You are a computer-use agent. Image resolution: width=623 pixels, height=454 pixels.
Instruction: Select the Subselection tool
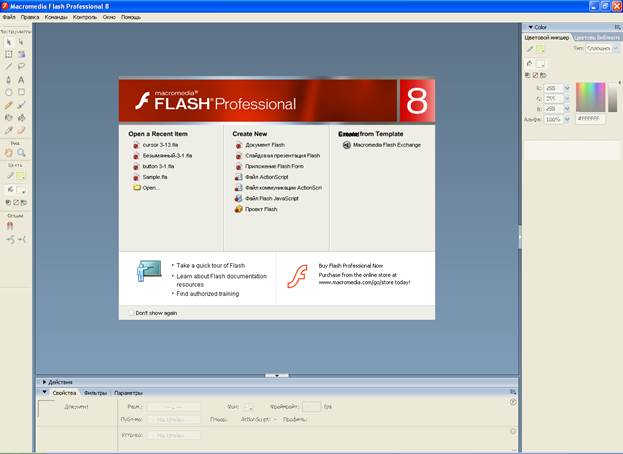(x=21, y=42)
